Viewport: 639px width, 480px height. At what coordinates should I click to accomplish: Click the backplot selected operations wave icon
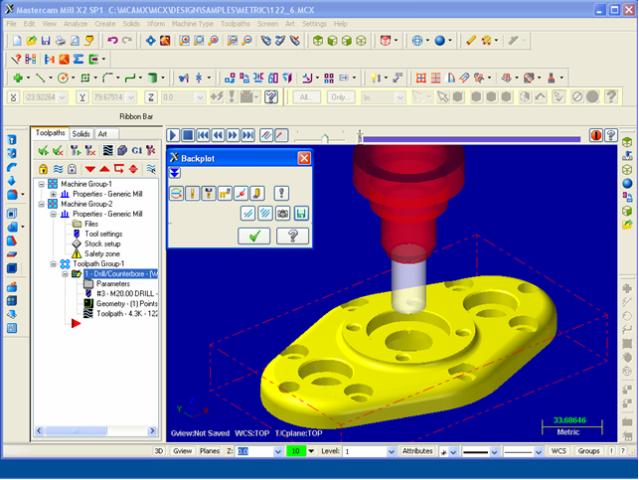coord(107,151)
